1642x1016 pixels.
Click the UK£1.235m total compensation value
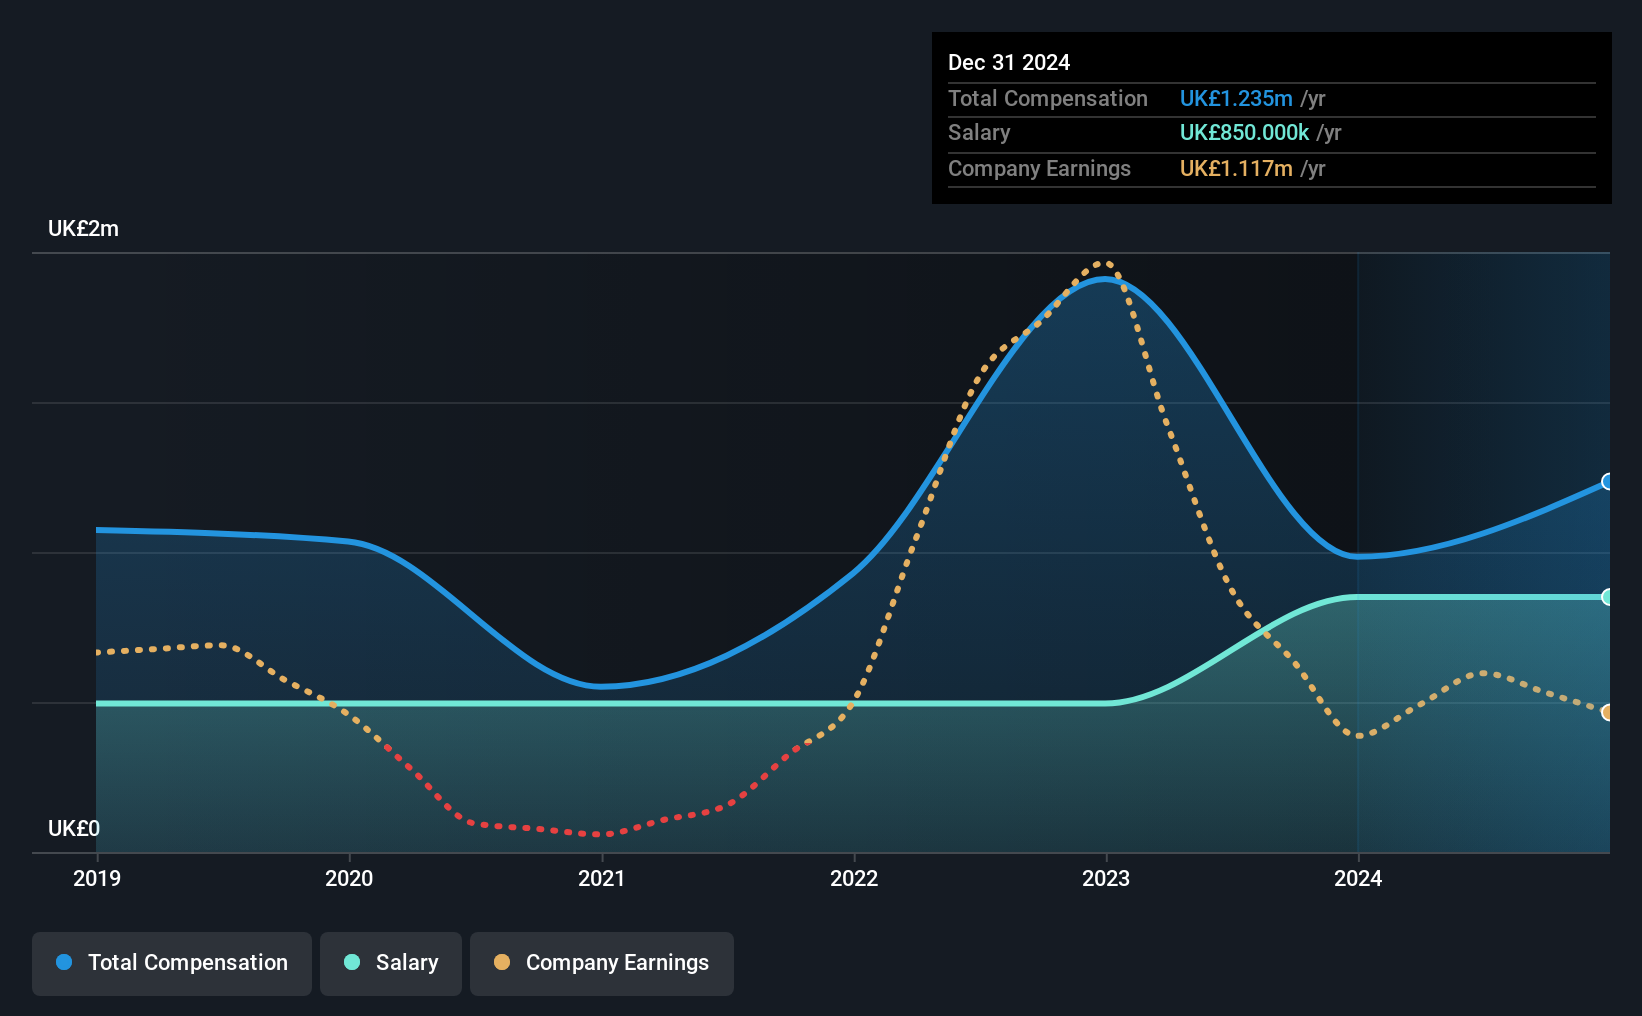pos(1236,99)
